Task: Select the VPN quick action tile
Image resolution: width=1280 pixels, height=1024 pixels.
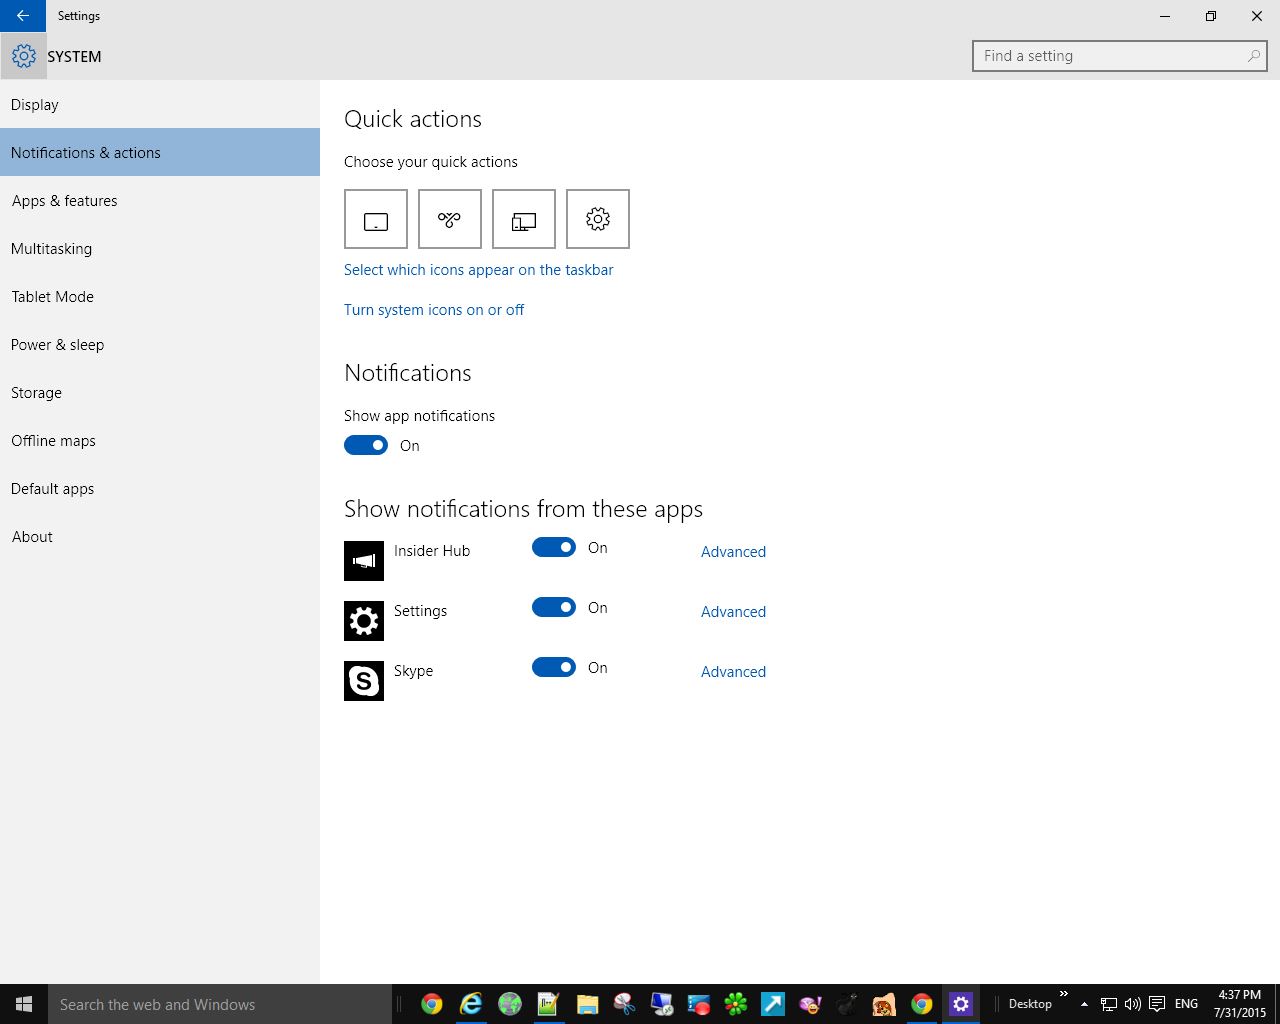Action: point(450,219)
